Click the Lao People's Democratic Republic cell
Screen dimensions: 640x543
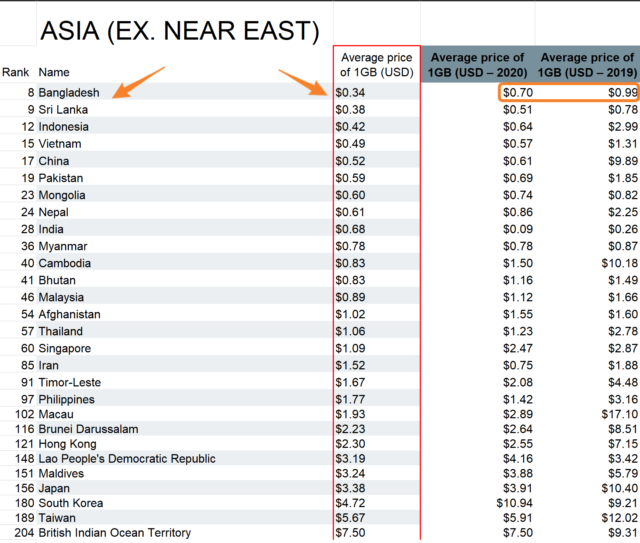pos(126,459)
